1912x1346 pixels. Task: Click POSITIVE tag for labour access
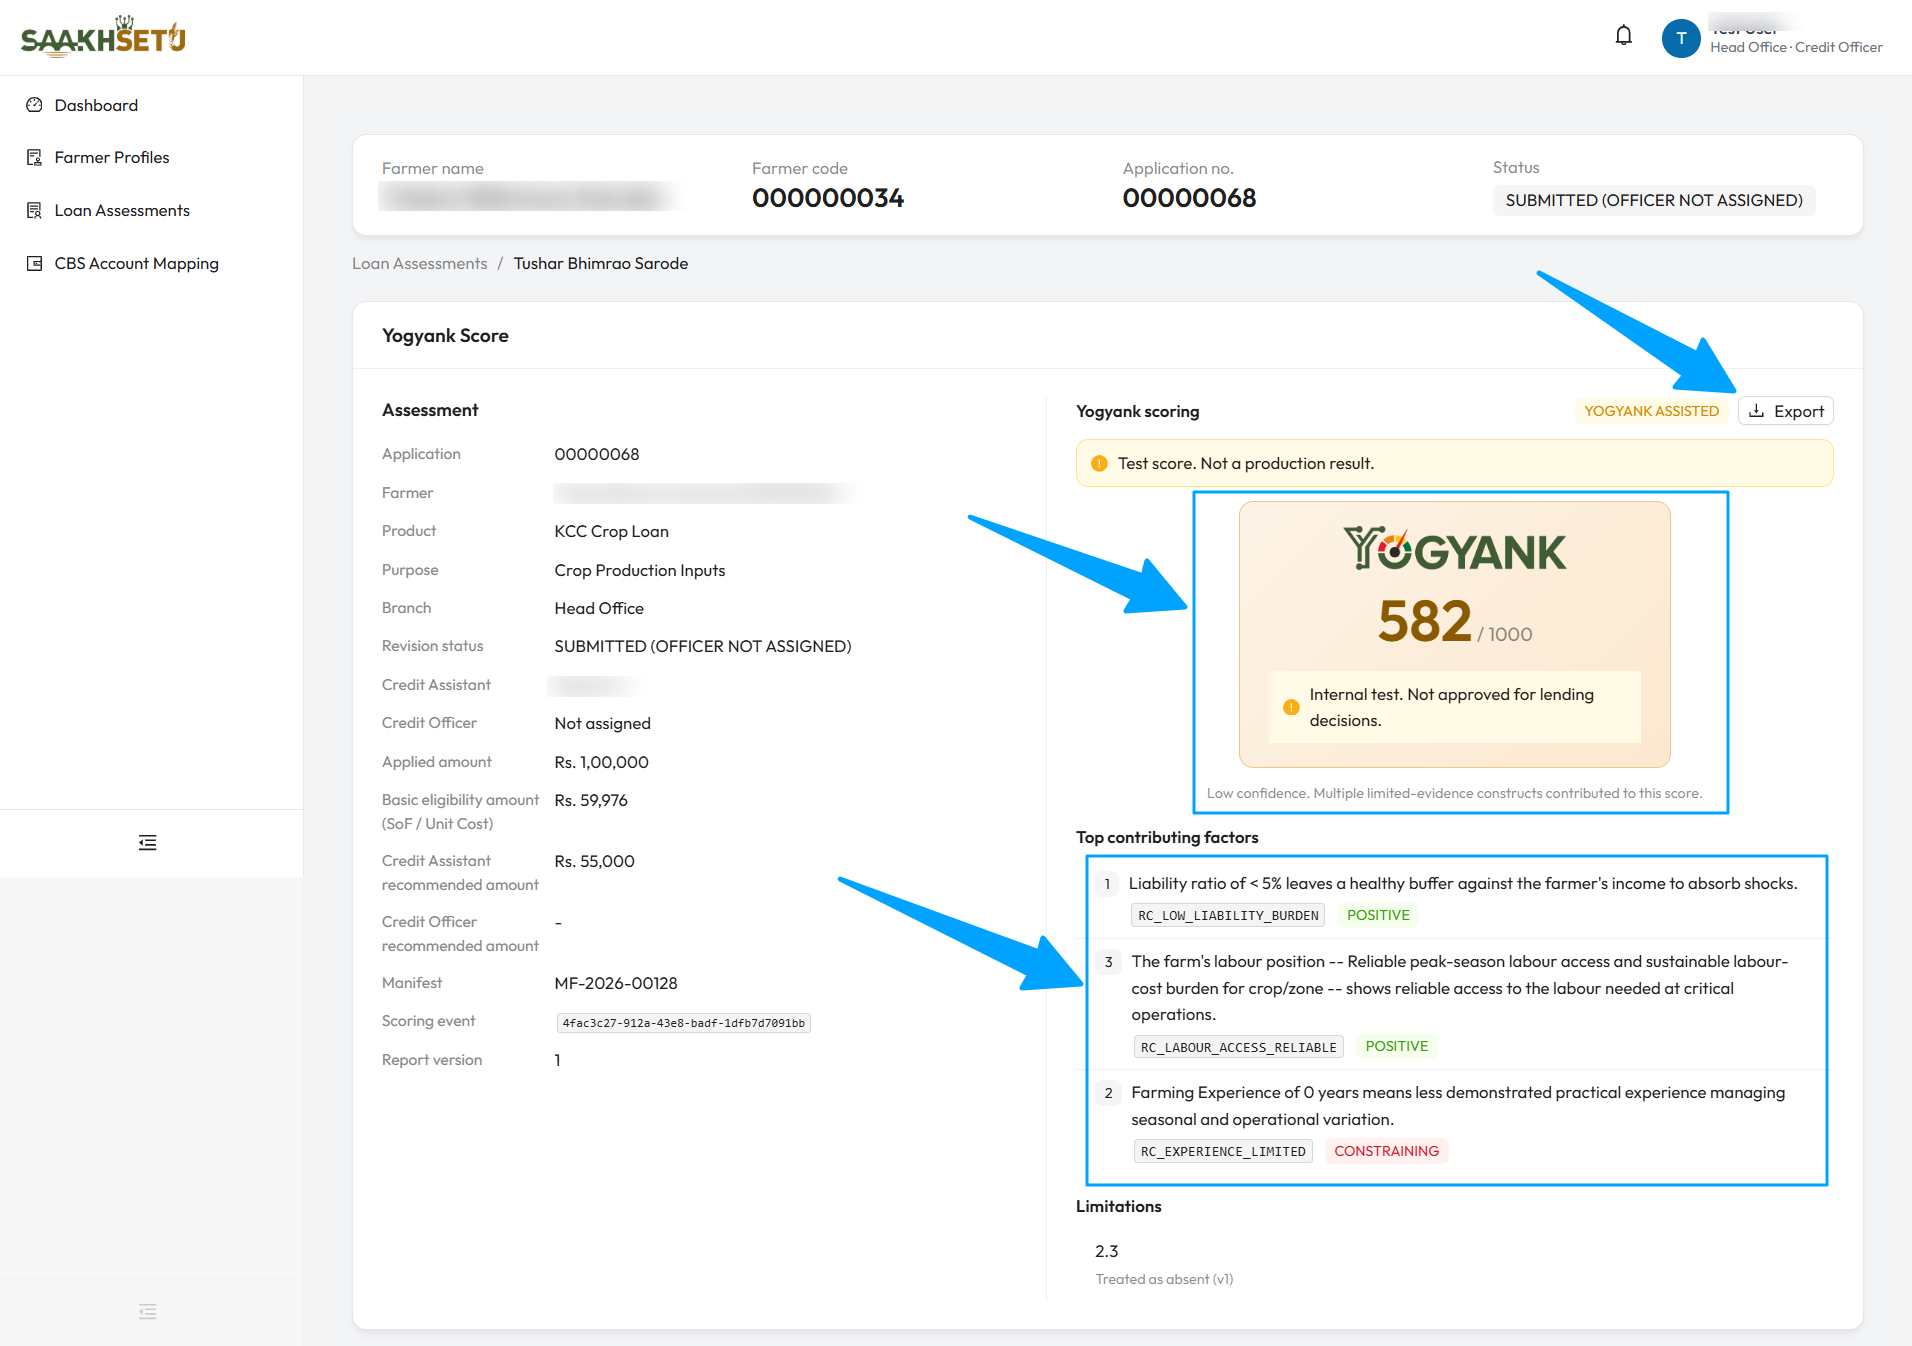pos(1396,1046)
